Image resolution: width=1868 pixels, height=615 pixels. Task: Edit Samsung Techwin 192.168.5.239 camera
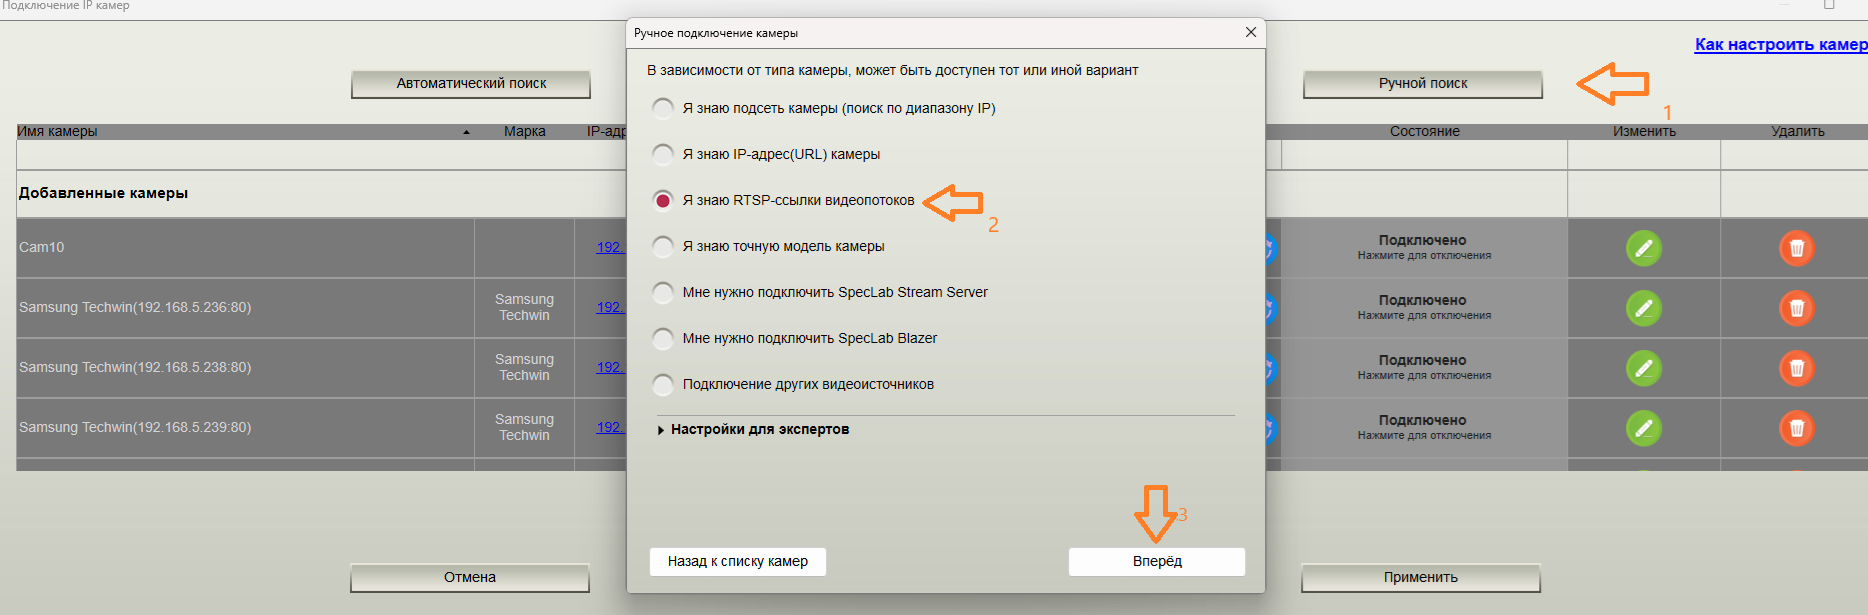tap(1643, 428)
